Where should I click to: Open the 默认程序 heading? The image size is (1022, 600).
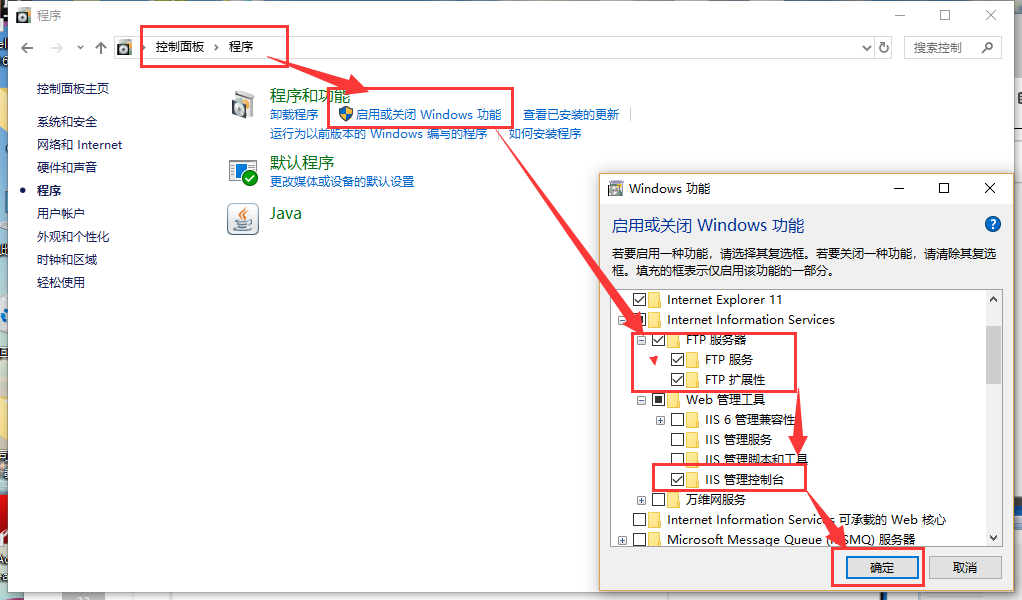302,162
